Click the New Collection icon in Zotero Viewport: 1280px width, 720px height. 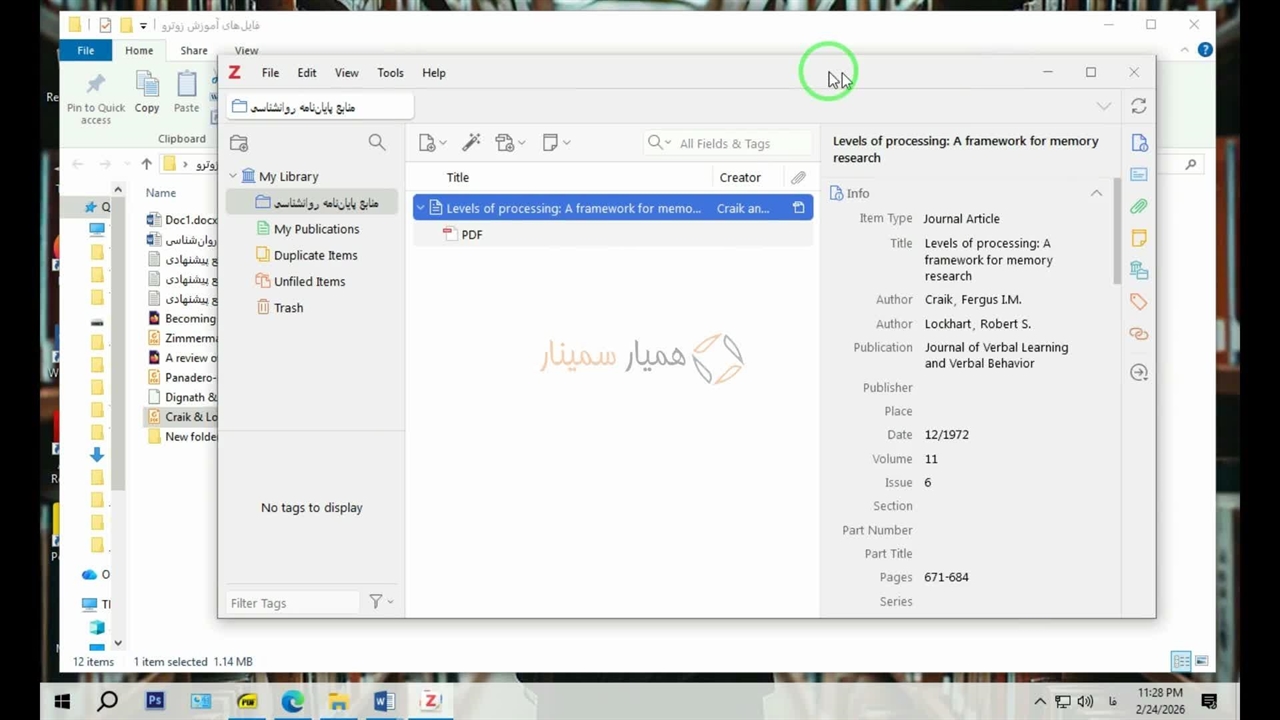[x=239, y=143]
